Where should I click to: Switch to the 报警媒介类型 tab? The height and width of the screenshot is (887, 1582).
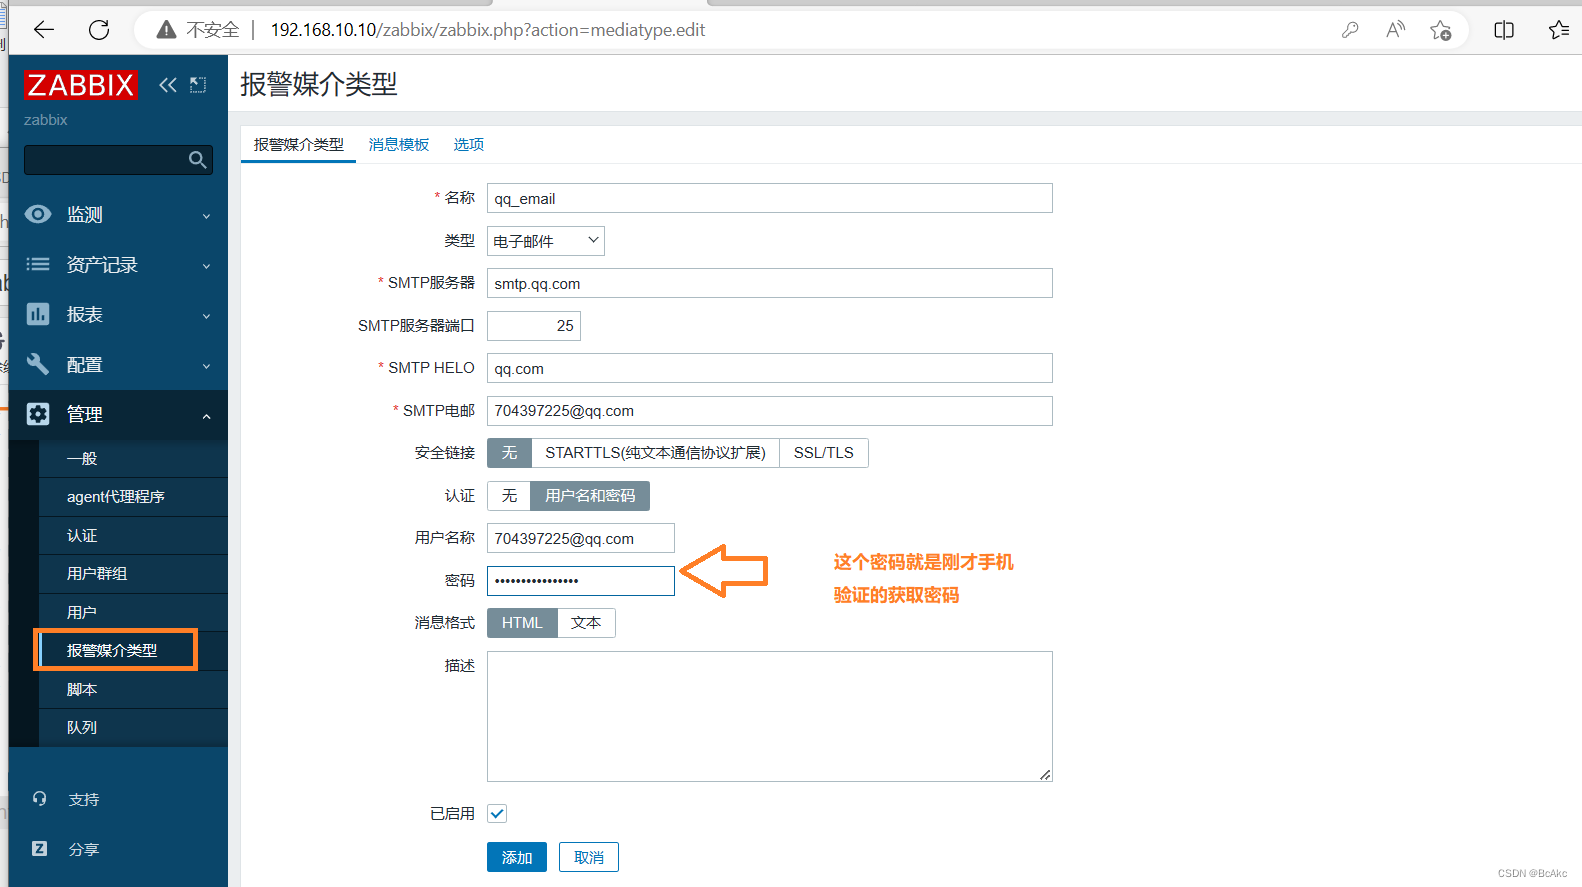coord(298,145)
